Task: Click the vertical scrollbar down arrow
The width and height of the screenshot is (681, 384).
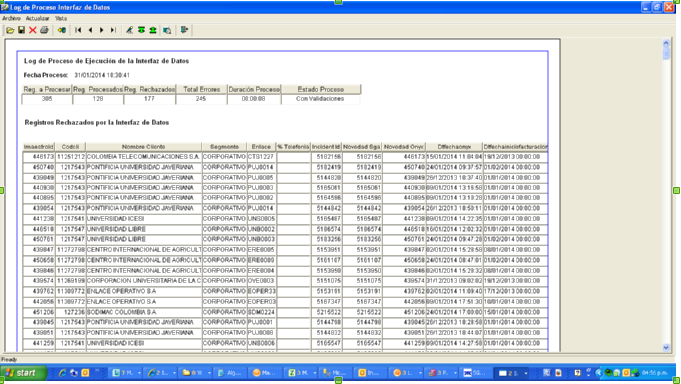Action: click(666, 347)
